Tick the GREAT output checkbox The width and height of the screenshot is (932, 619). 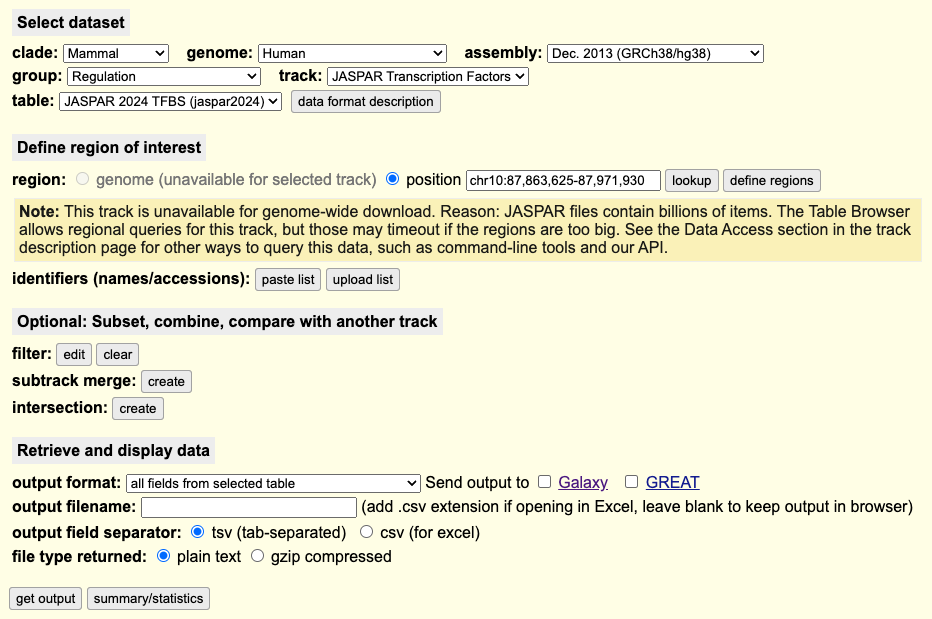click(632, 482)
